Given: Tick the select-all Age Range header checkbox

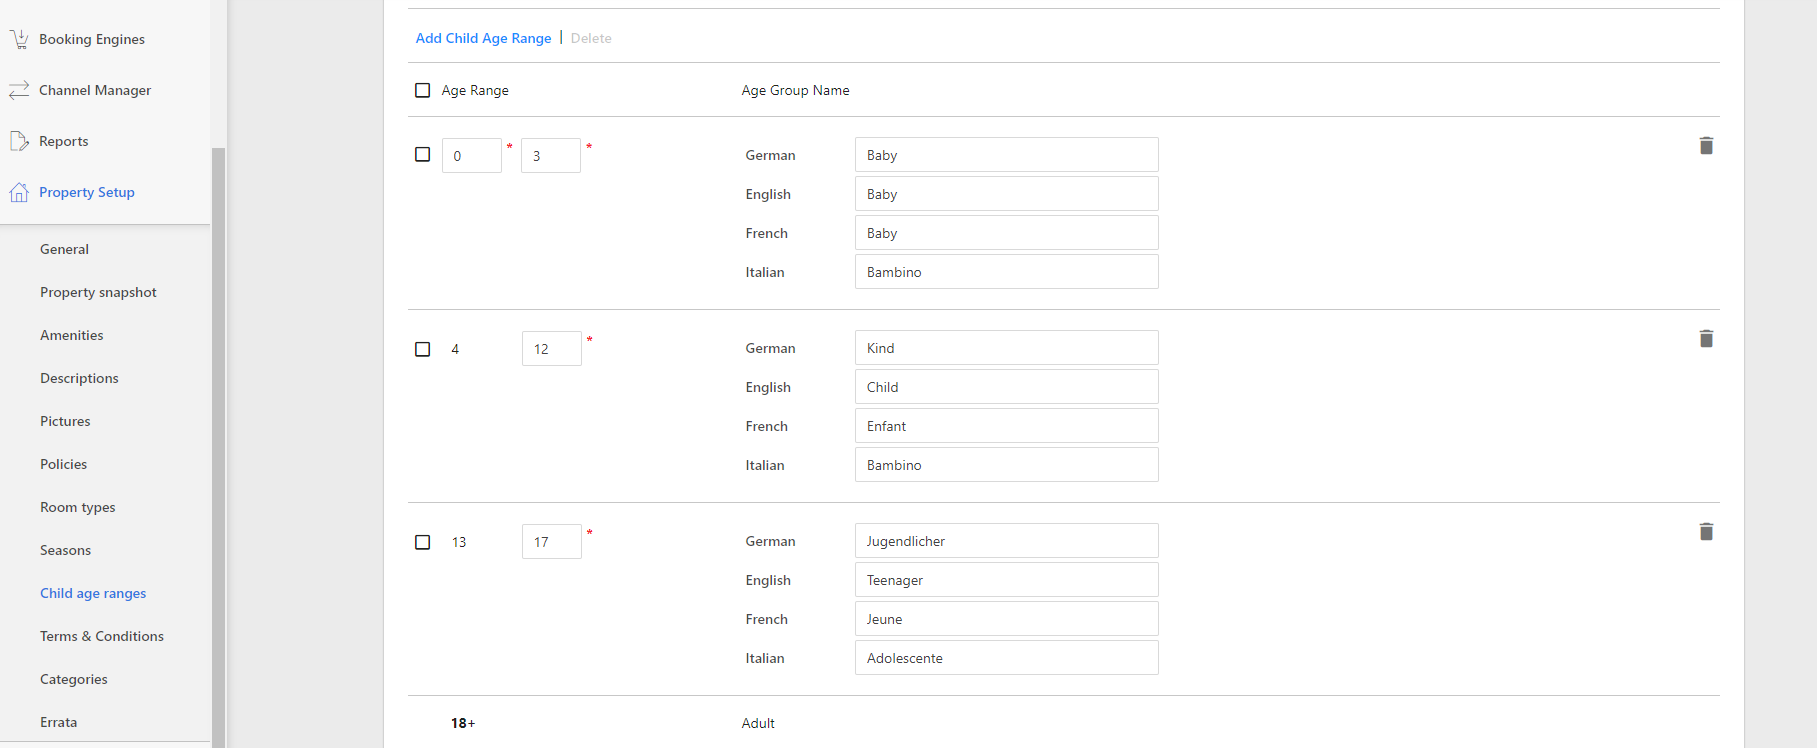Looking at the screenshot, I should (x=423, y=90).
